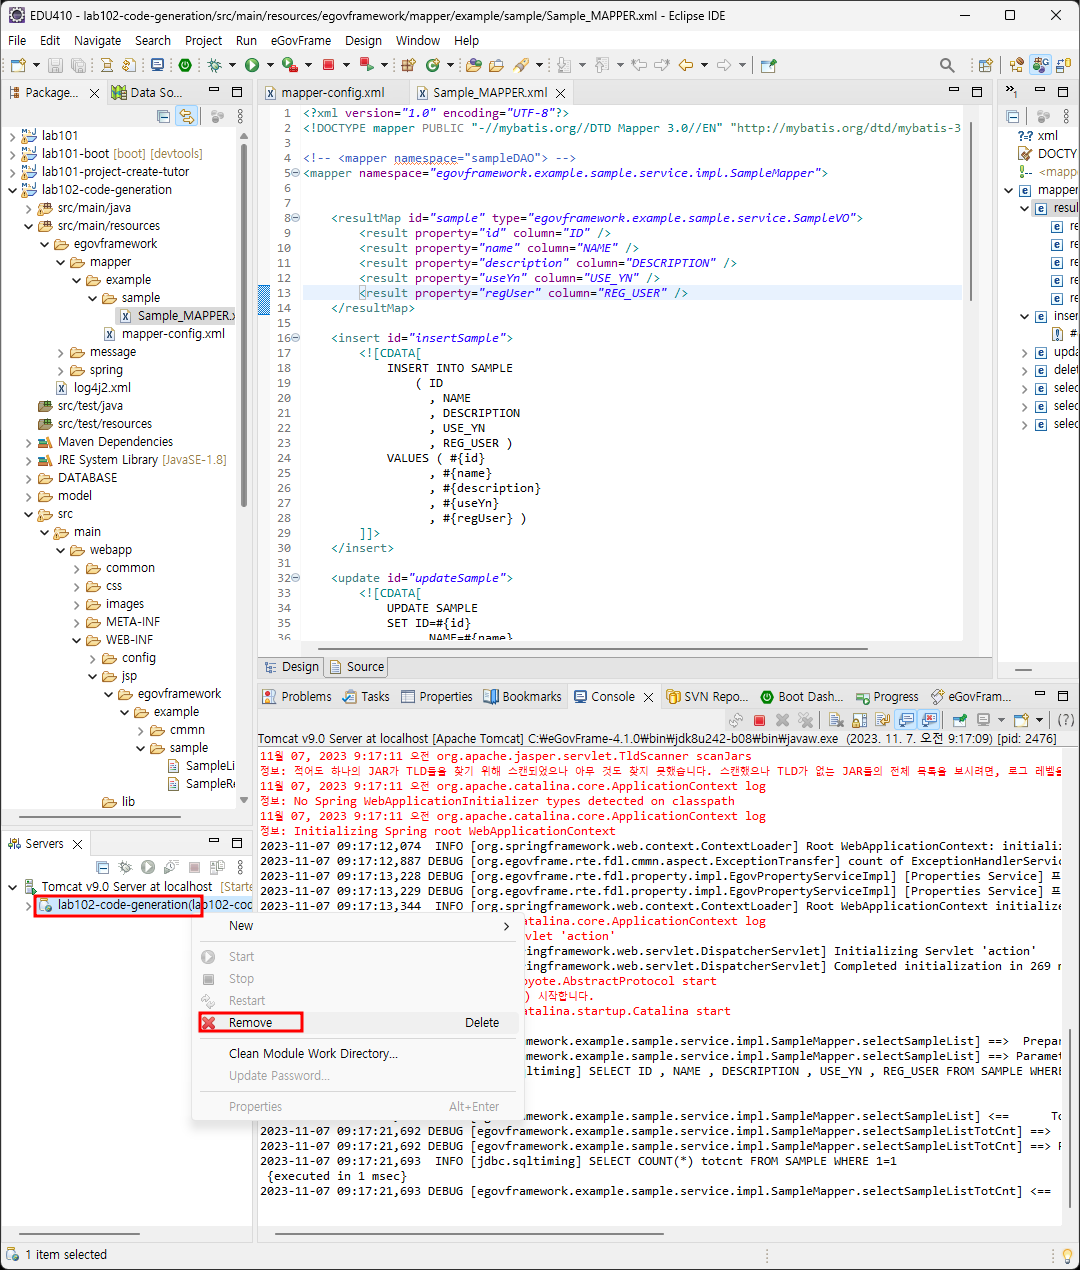The height and width of the screenshot is (1270, 1080).
Task: Open the Display Selected Console dropdown
Action: point(1001,720)
